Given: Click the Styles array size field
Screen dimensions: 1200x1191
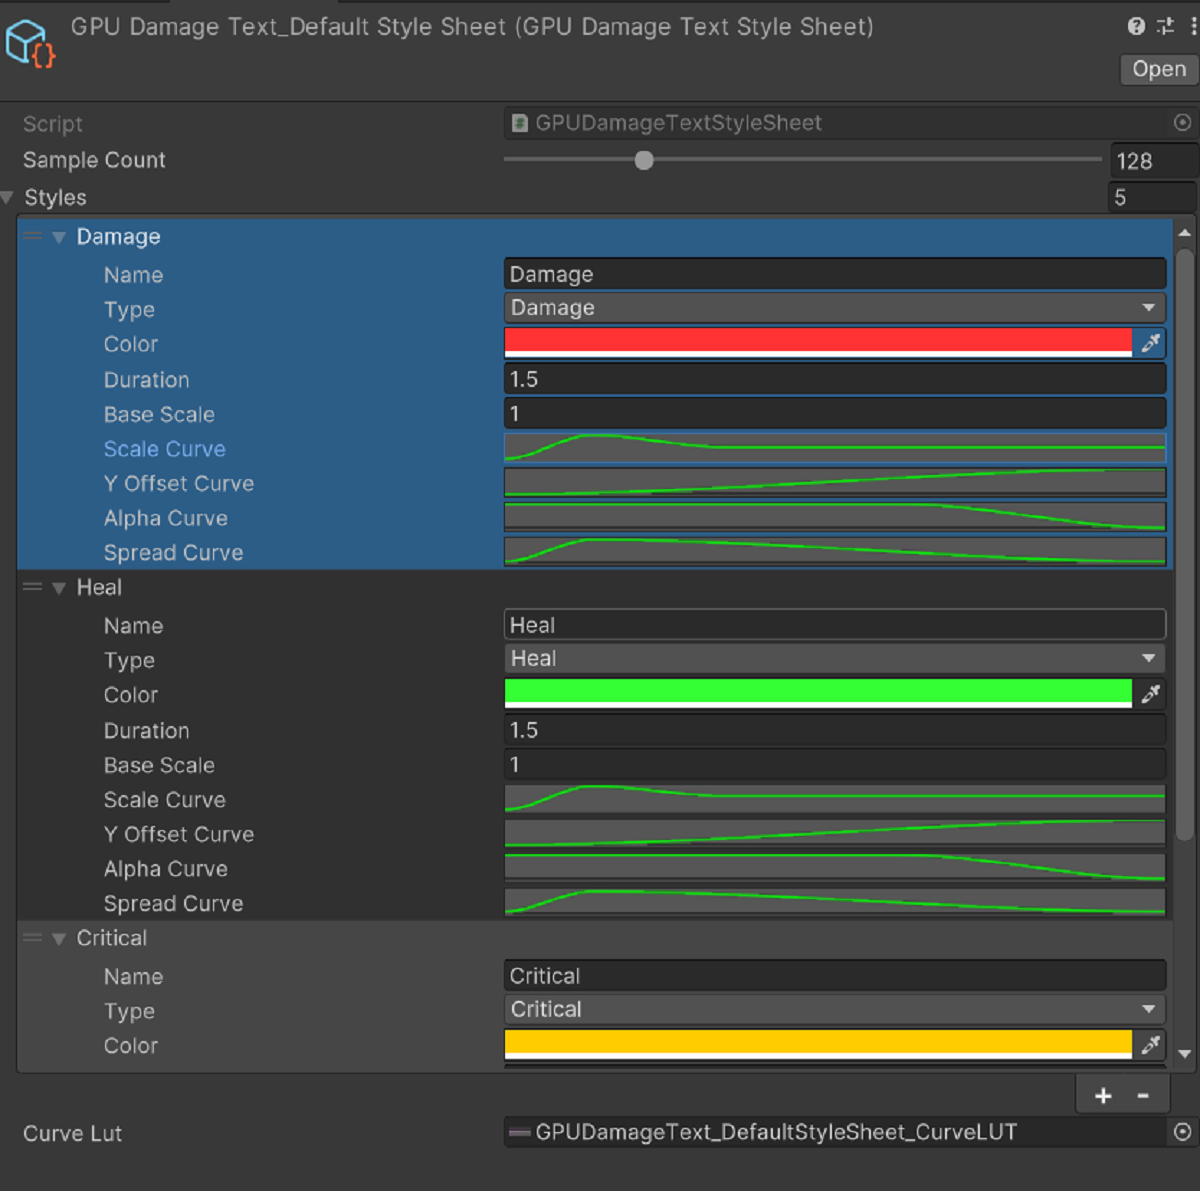Looking at the screenshot, I should 1153,197.
